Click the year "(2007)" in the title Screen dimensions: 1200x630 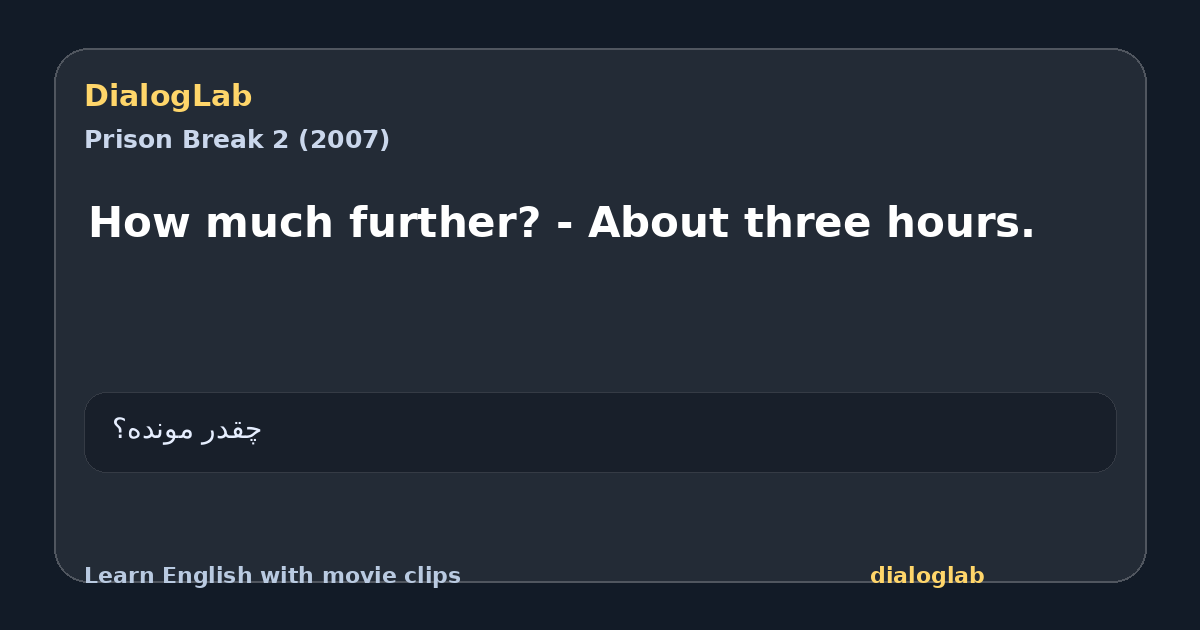344,140
